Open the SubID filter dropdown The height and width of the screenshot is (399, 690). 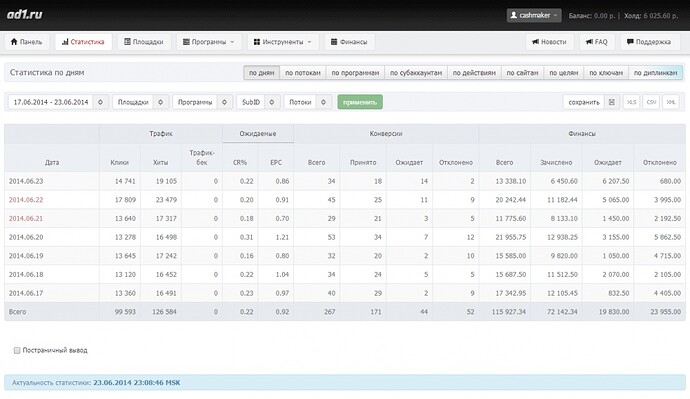258,102
